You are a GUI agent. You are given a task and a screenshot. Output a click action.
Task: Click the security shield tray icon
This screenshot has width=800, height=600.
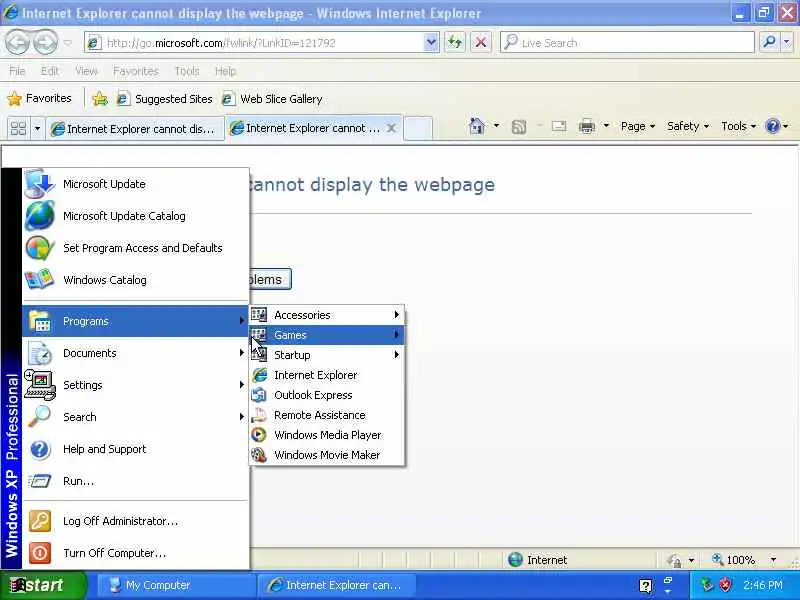pyautogui.click(x=726, y=585)
